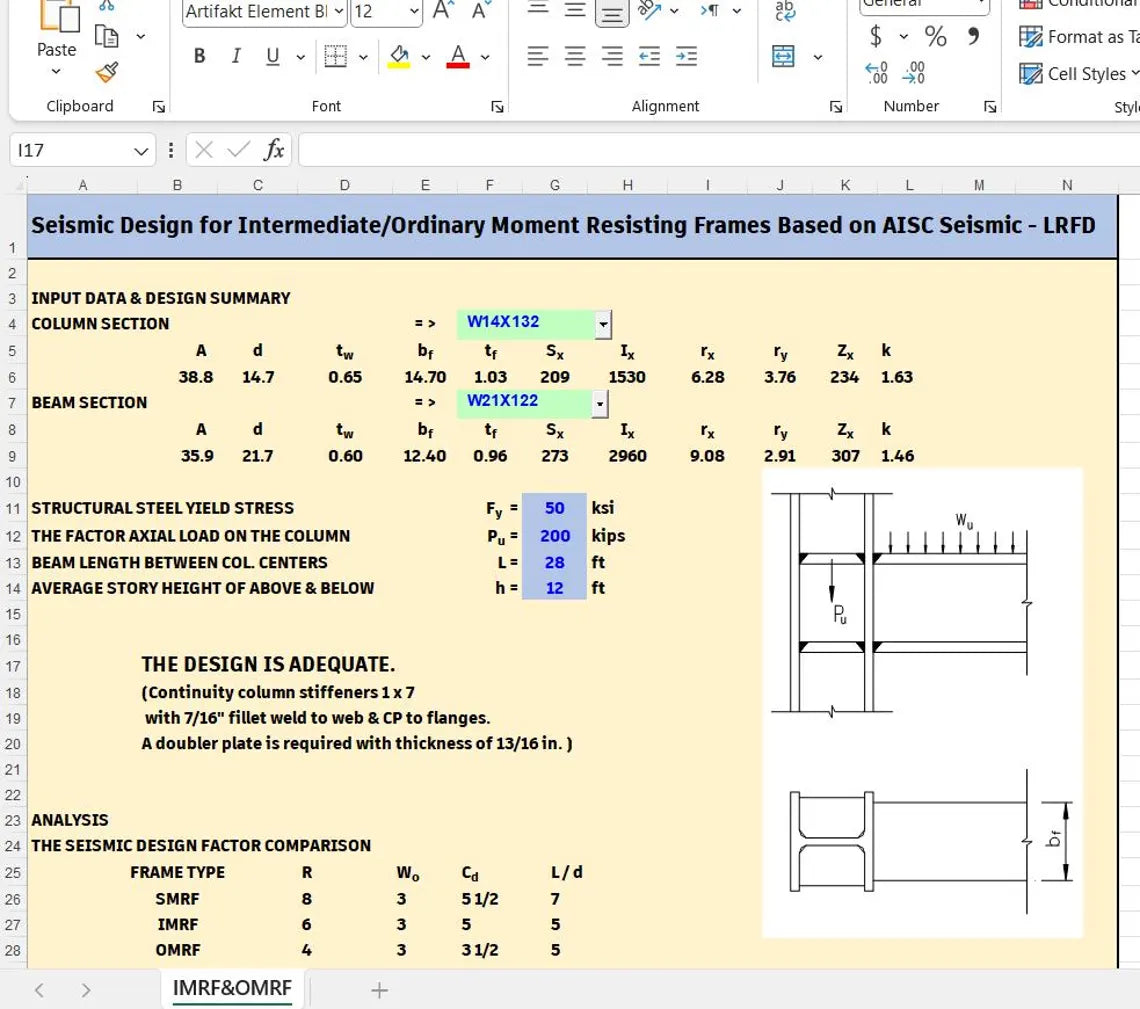Expand the font size dropdown
The height and width of the screenshot is (1009, 1140).
[x=414, y=11]
